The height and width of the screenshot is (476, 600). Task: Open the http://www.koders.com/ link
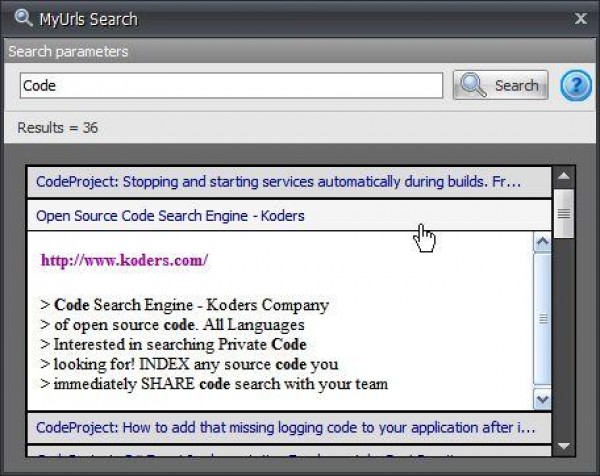click(124, 261)
